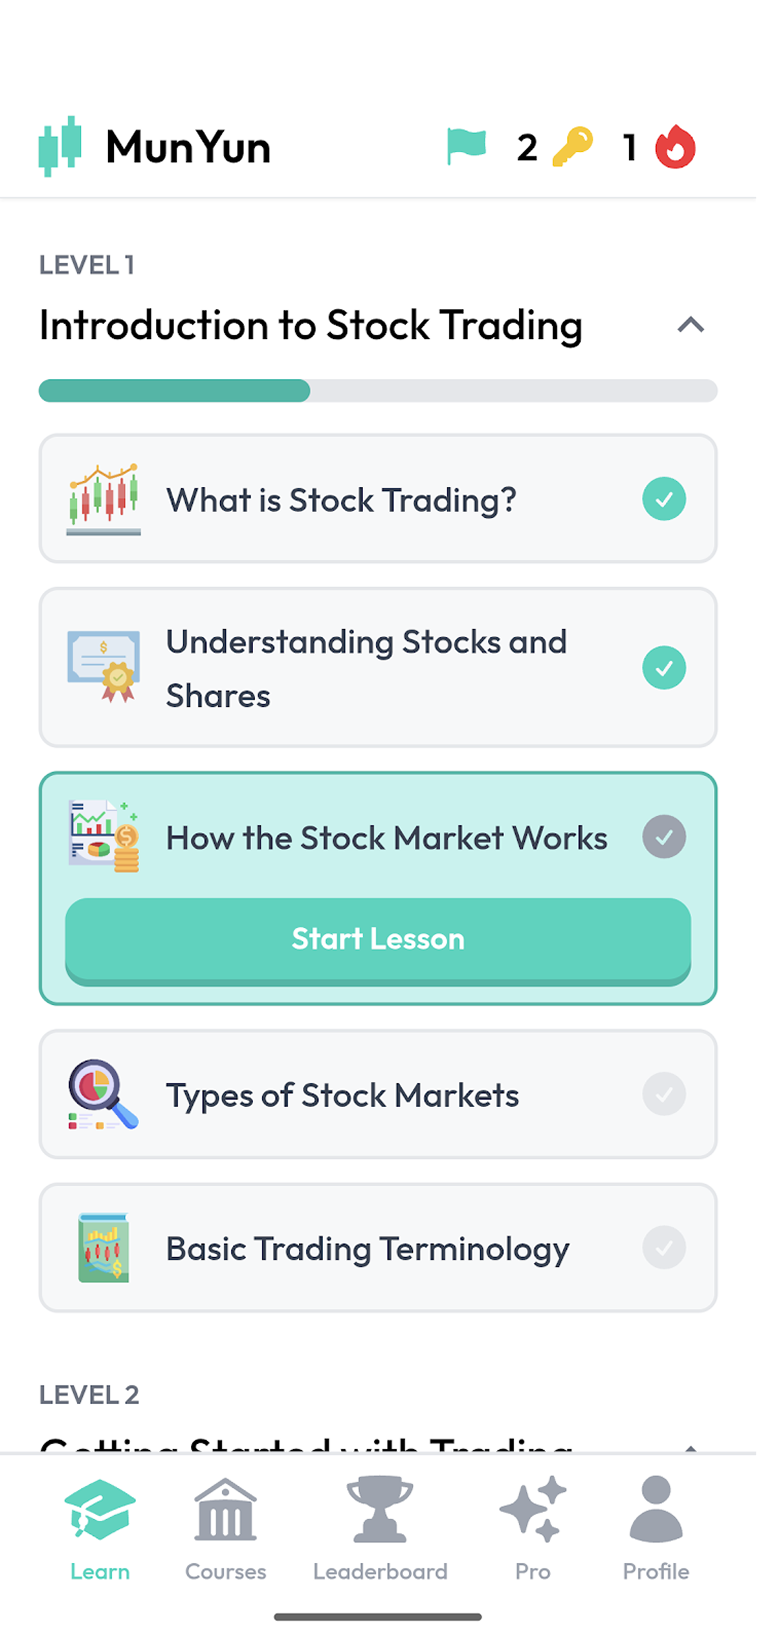Viewport: 757px width, 1641px height.
Task: Tap the green flag icon
Action: 466,147
